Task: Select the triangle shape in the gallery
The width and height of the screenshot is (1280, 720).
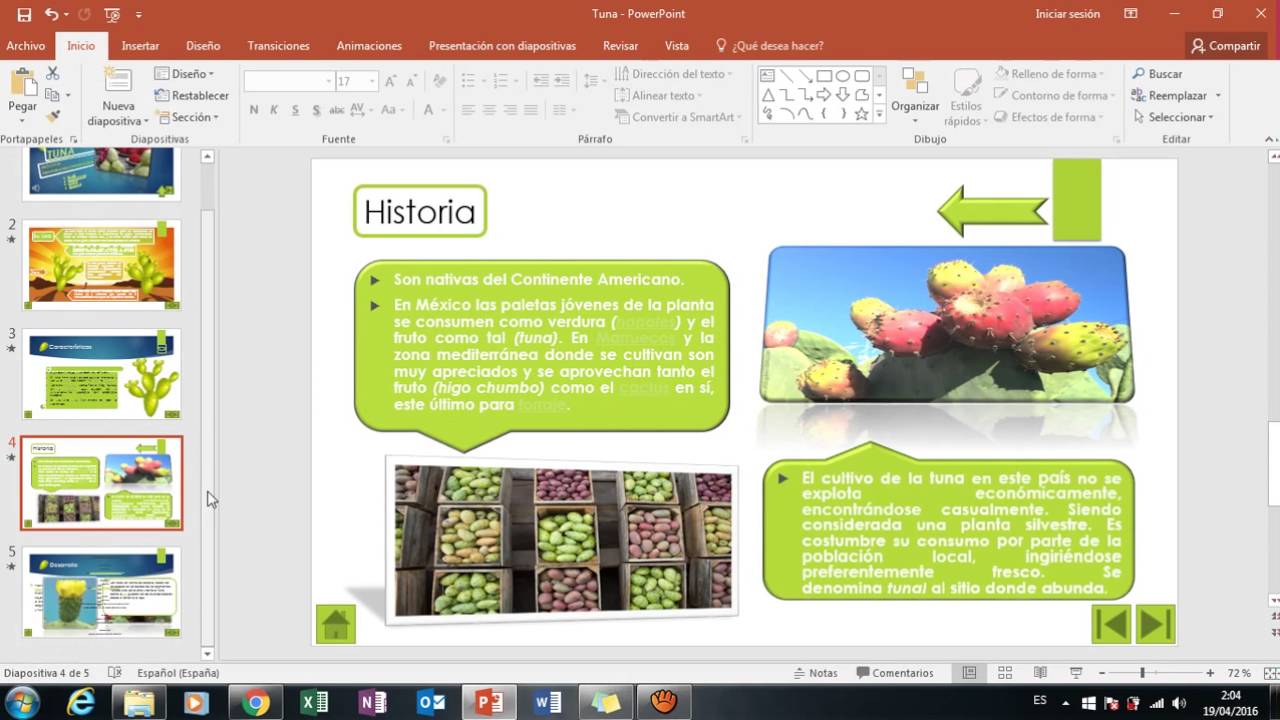Action: pos(768,95)
